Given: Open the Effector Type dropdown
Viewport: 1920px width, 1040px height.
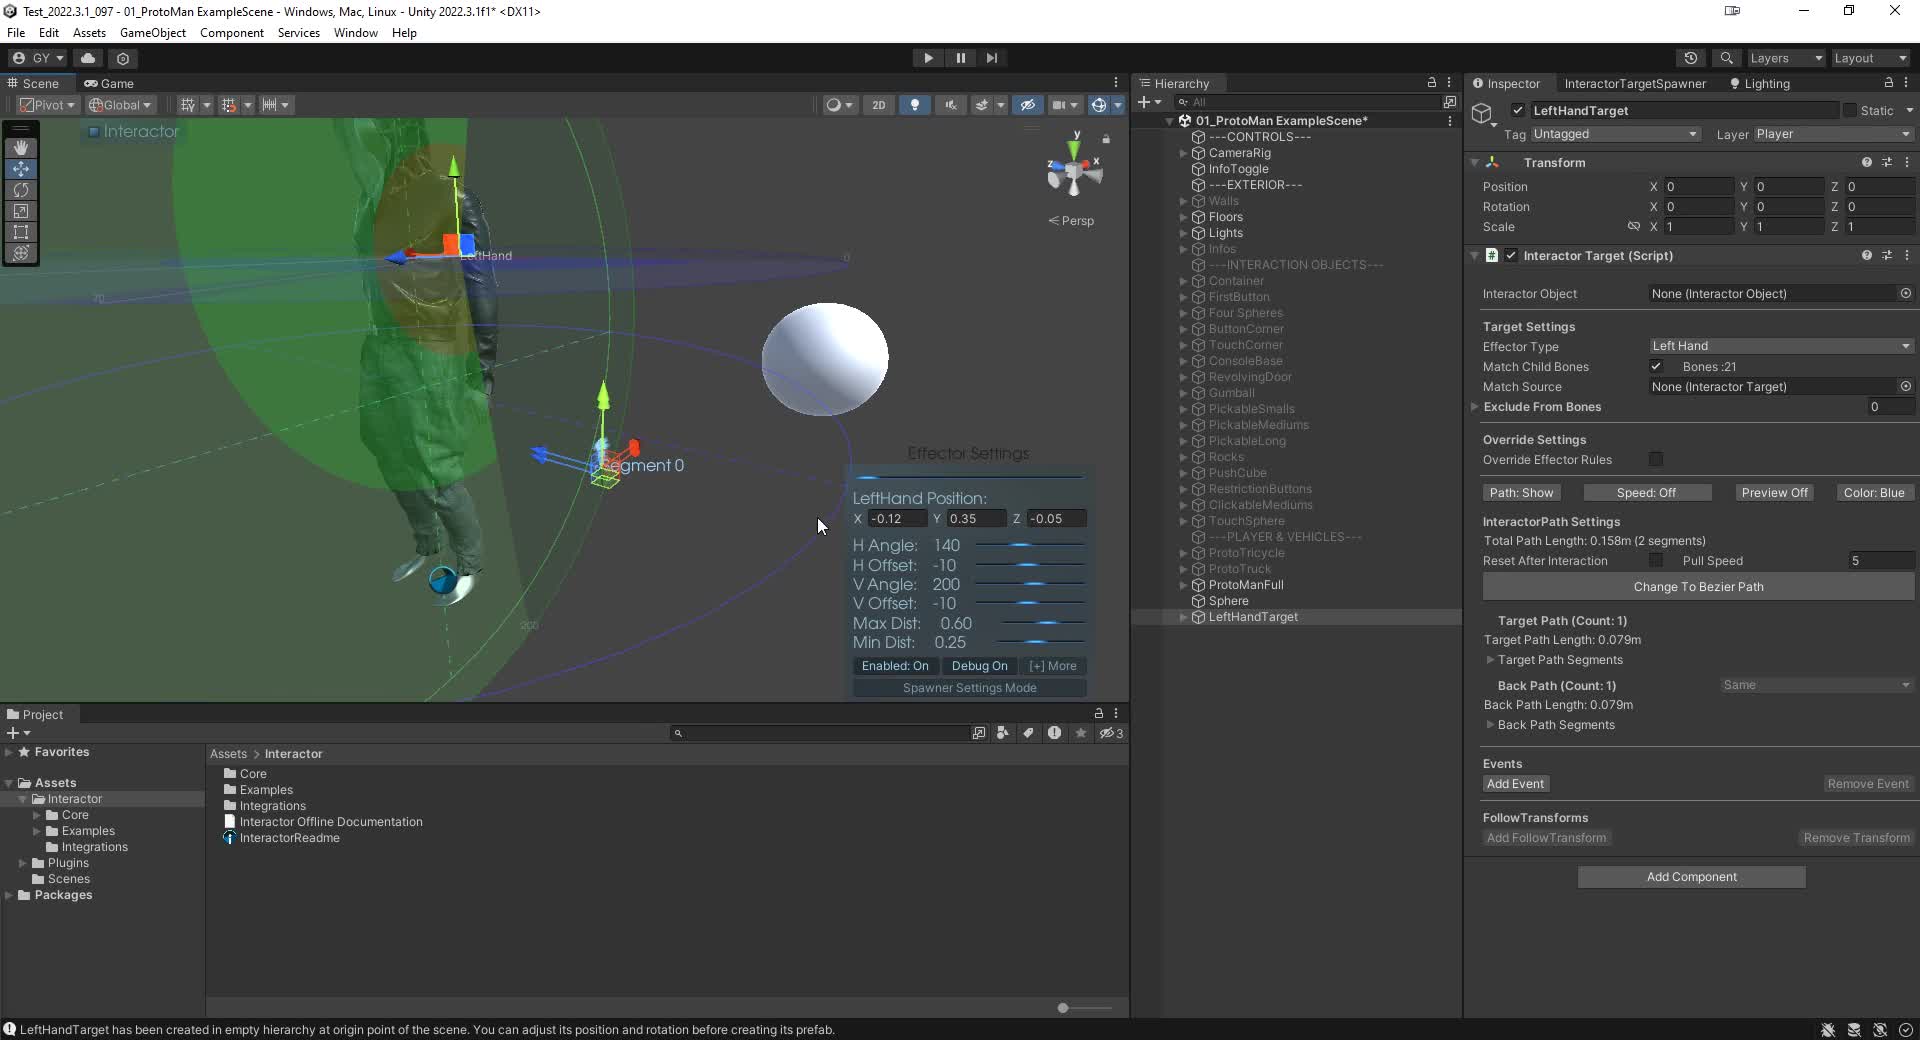Looking at the screenshot, I should click(x=1780, y=346).
